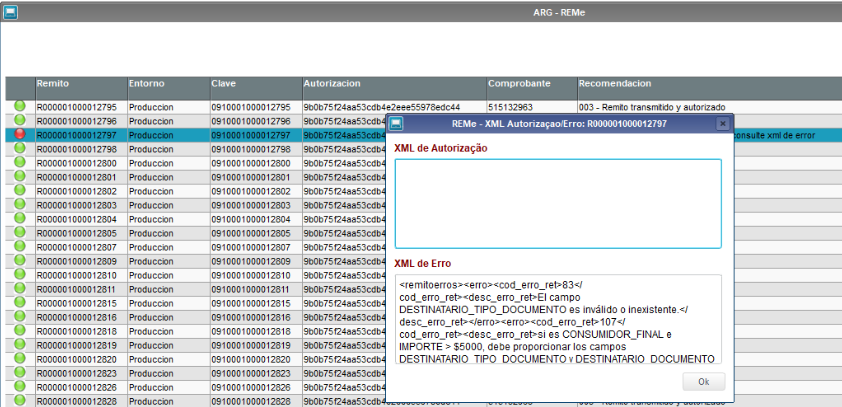
Task: Click the 'XML de Autorização' label
Action: [x=441, y=148]
